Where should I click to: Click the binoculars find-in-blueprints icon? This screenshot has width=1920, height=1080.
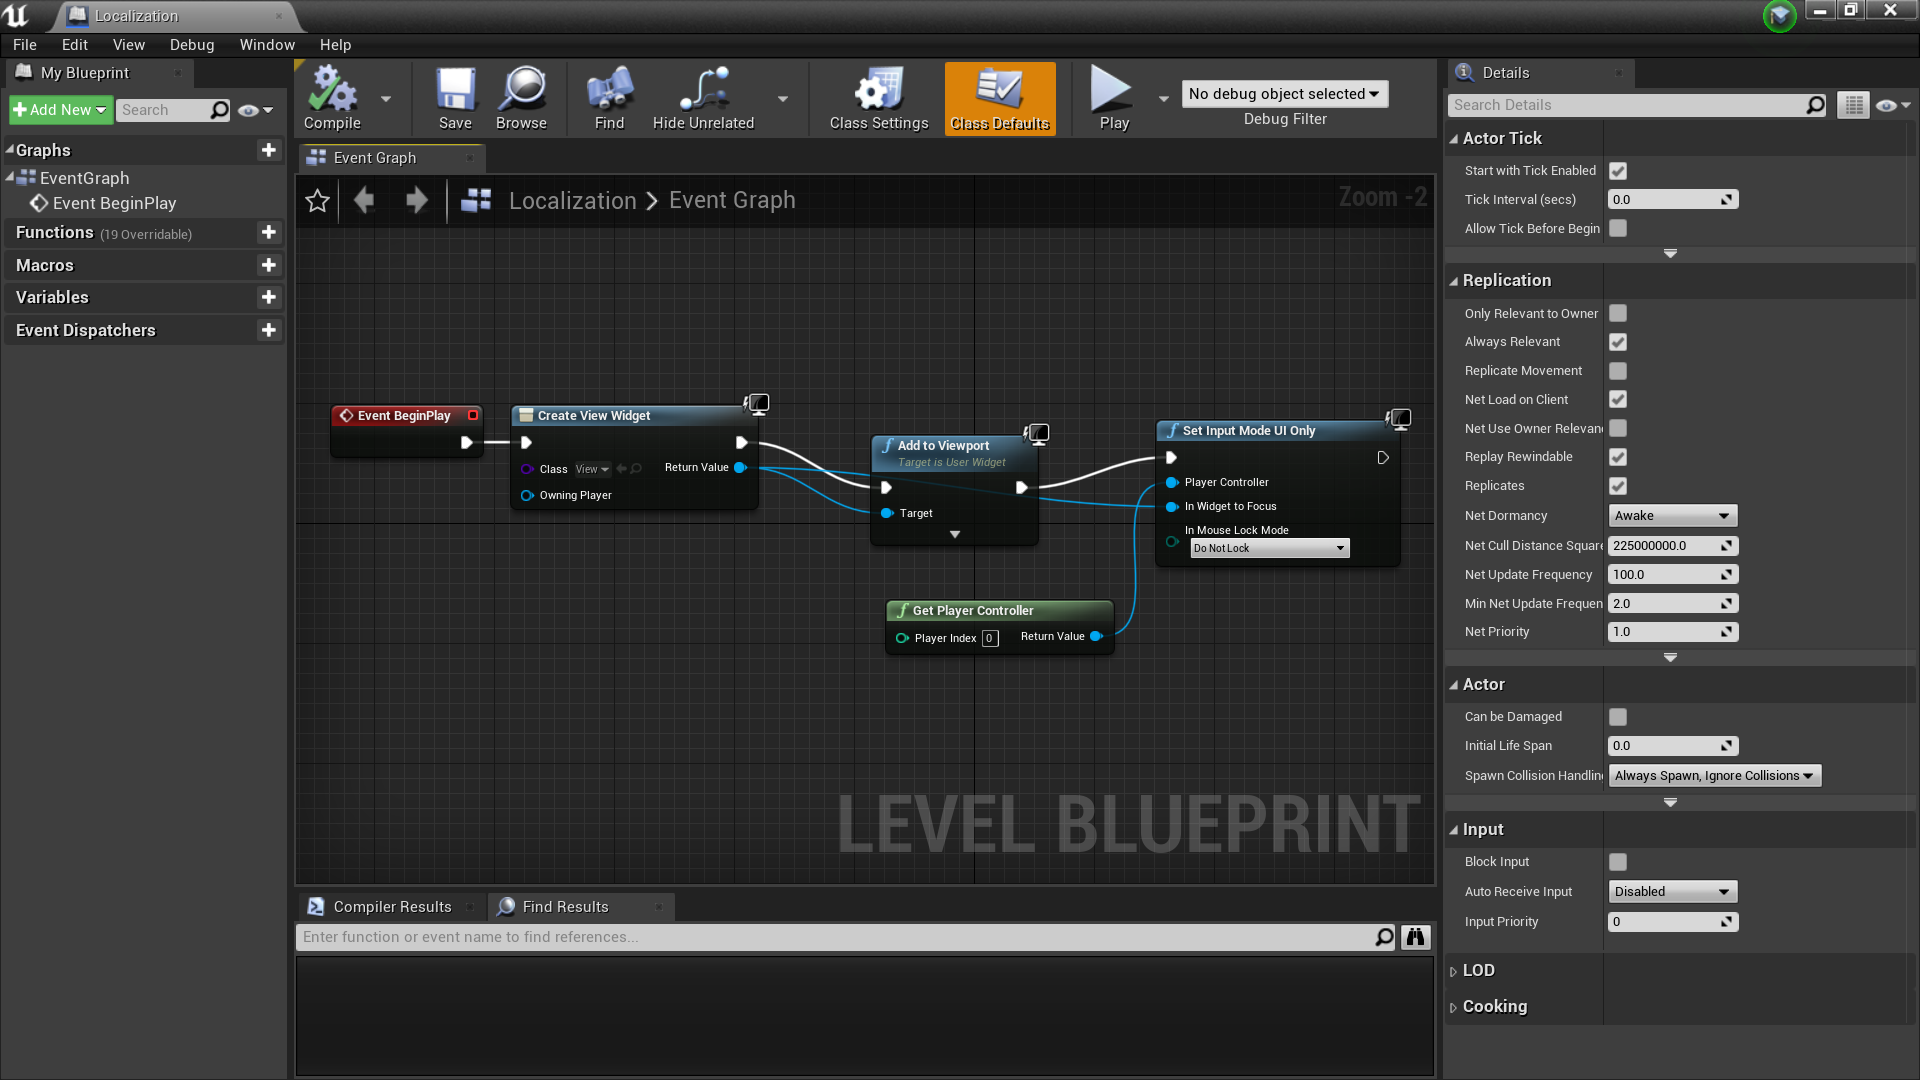tap(1415, 937)
